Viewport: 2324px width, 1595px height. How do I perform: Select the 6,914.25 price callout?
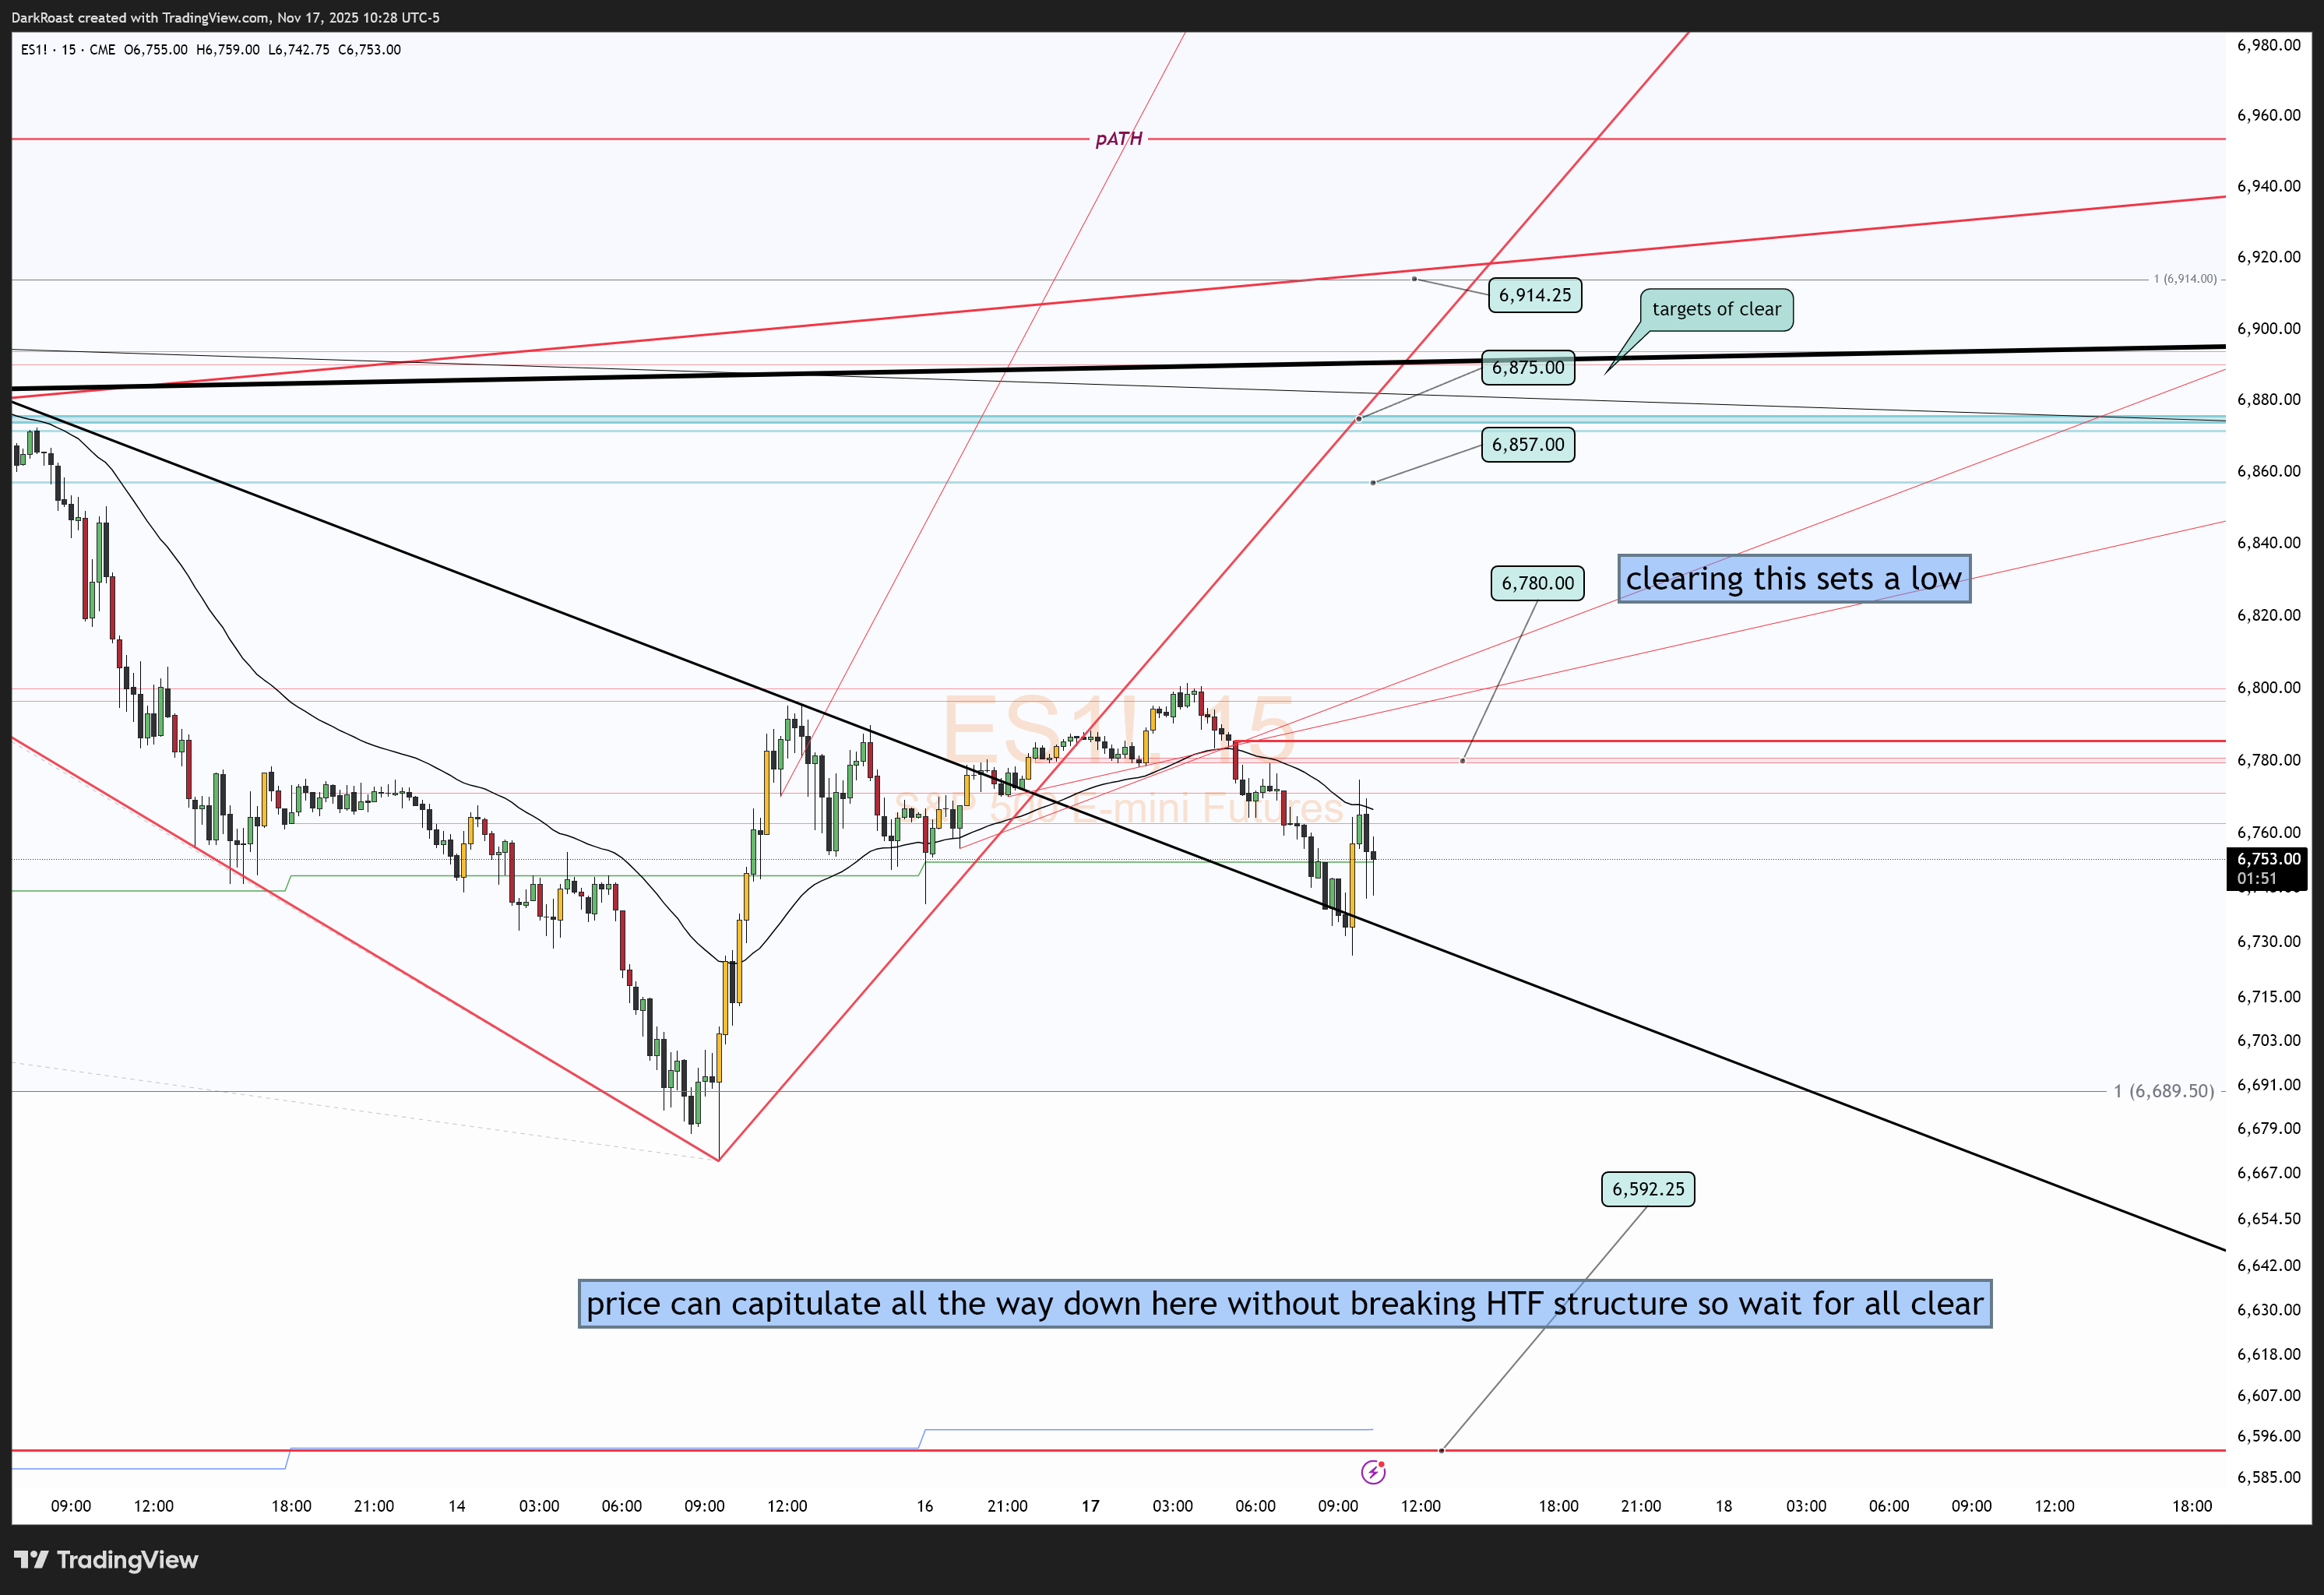tap(1534, 295)
